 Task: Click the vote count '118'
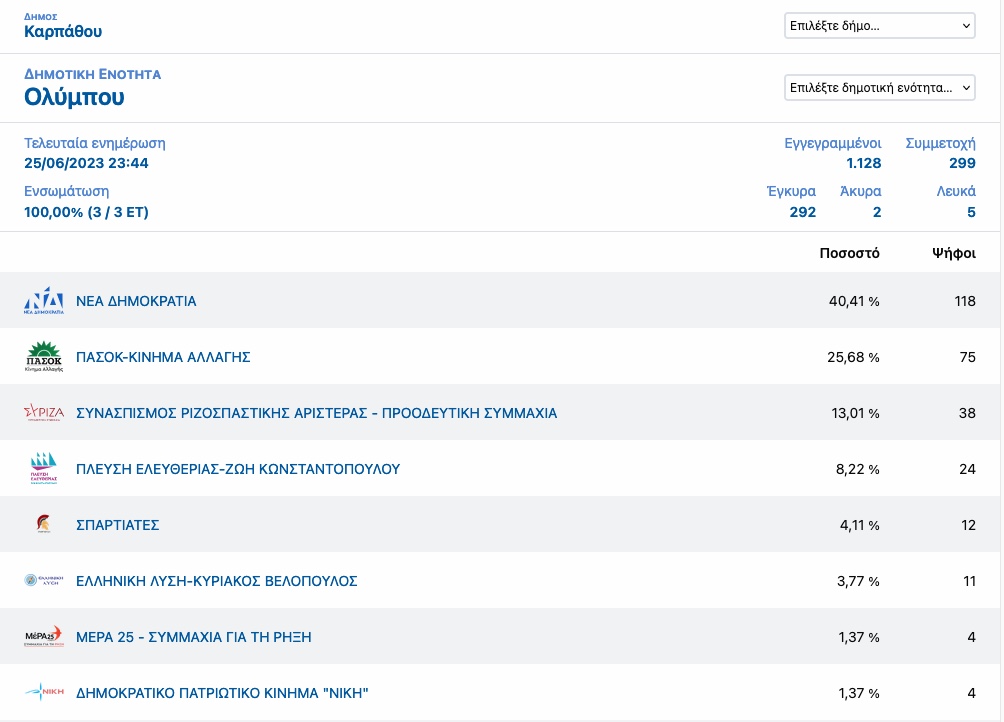(x=965, y=301)
